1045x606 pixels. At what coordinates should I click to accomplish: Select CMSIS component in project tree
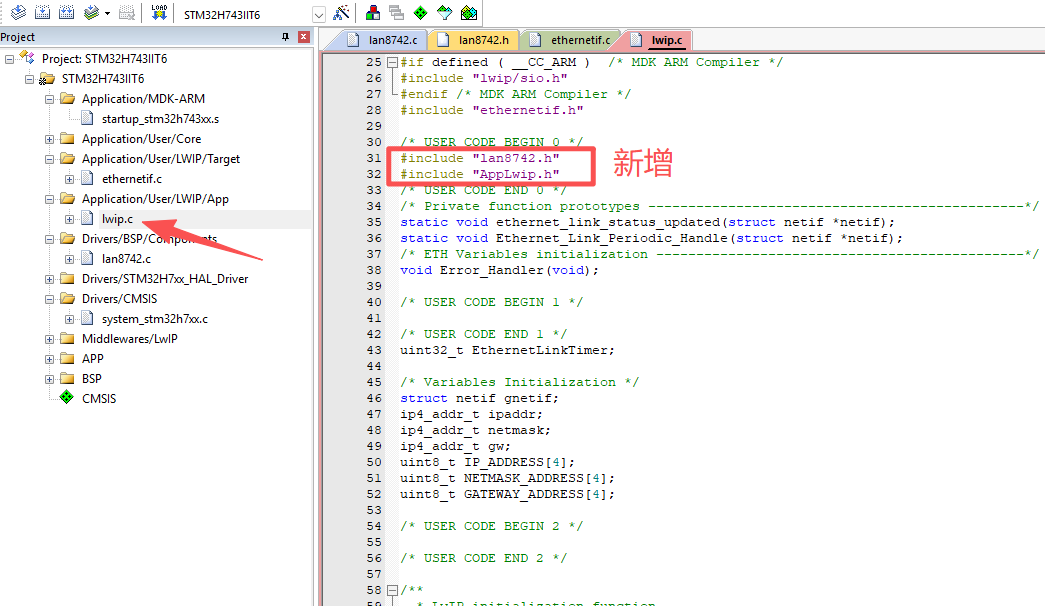[98, 399]
